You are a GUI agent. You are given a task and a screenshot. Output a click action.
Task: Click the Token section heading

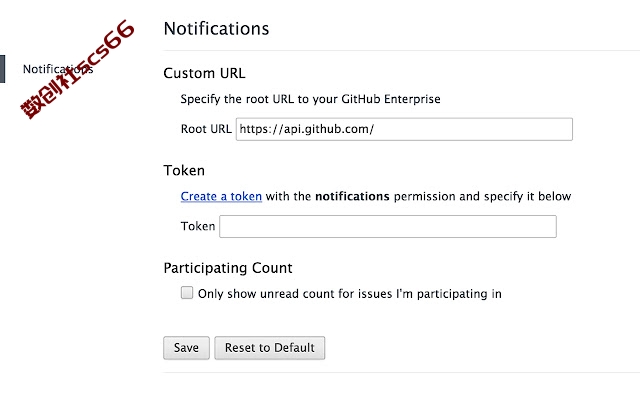(184, 170)
